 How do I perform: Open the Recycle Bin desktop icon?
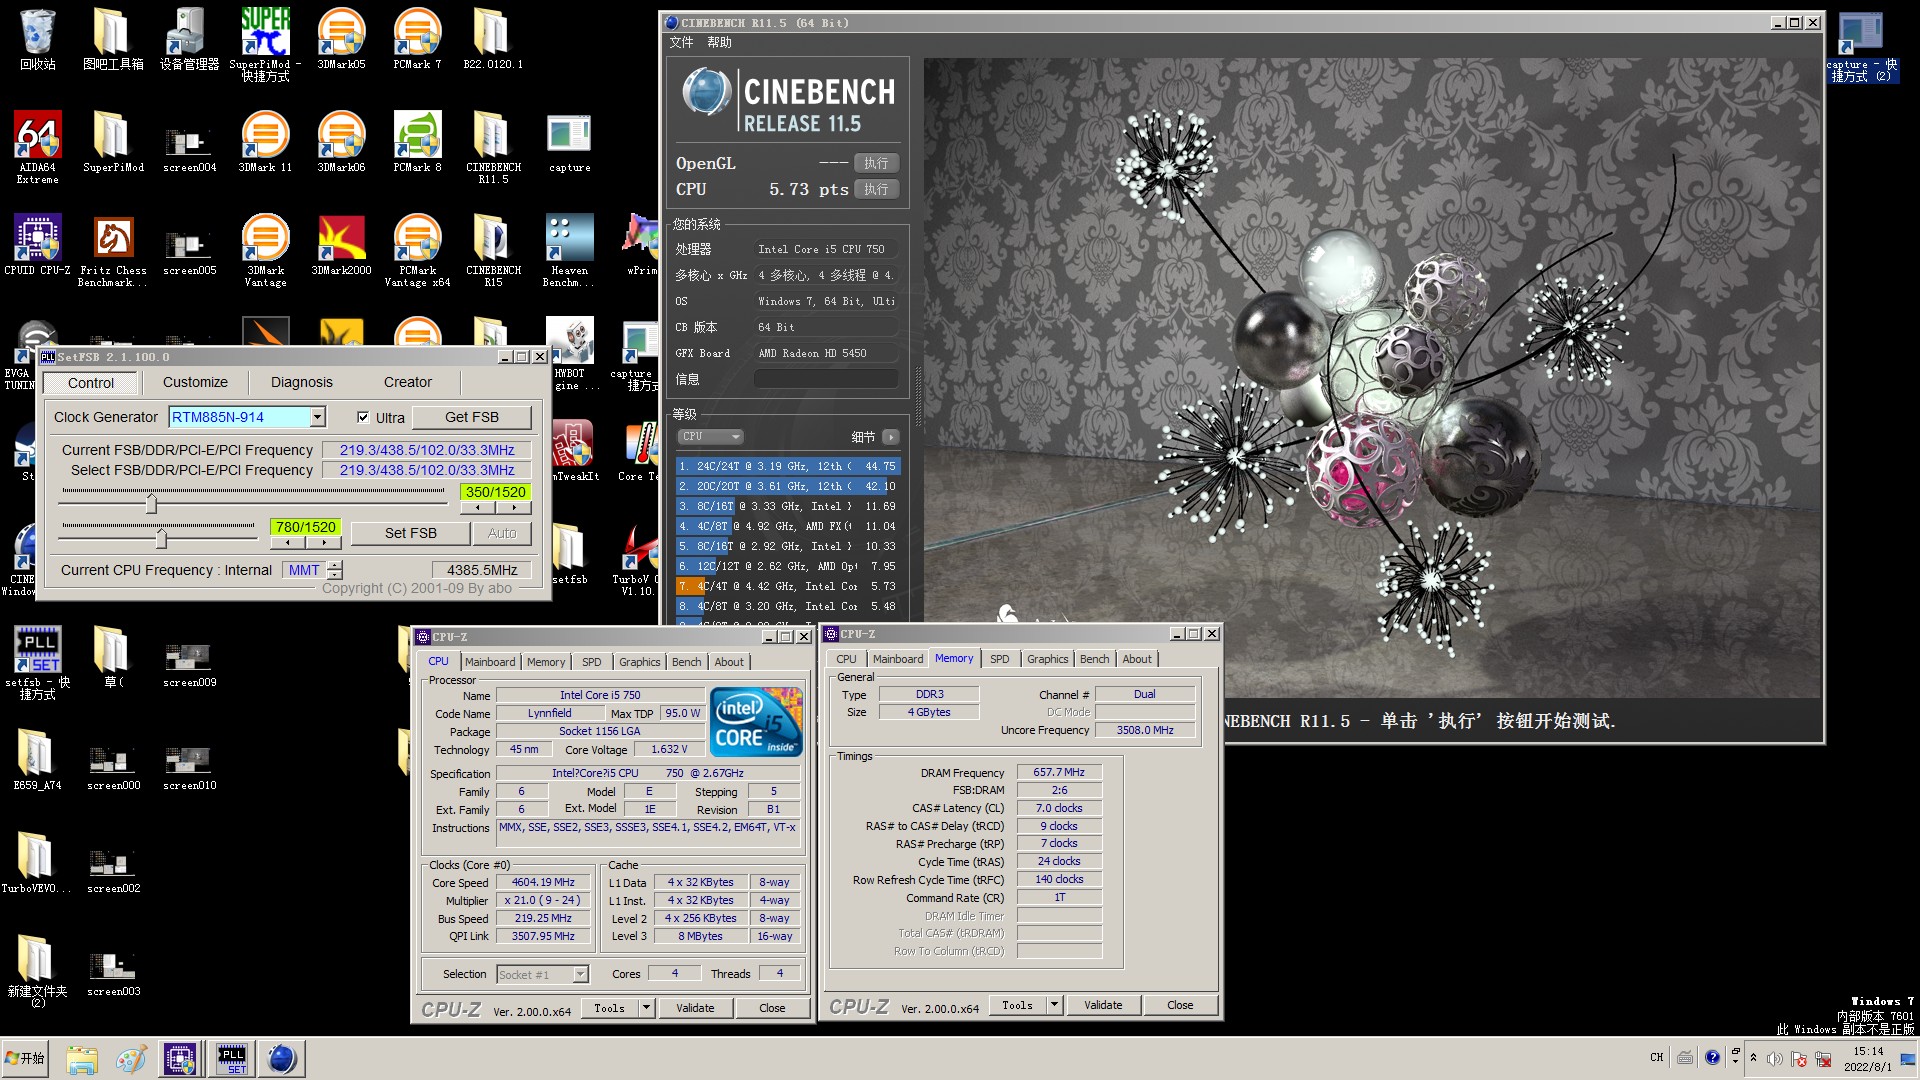point(37,40)
